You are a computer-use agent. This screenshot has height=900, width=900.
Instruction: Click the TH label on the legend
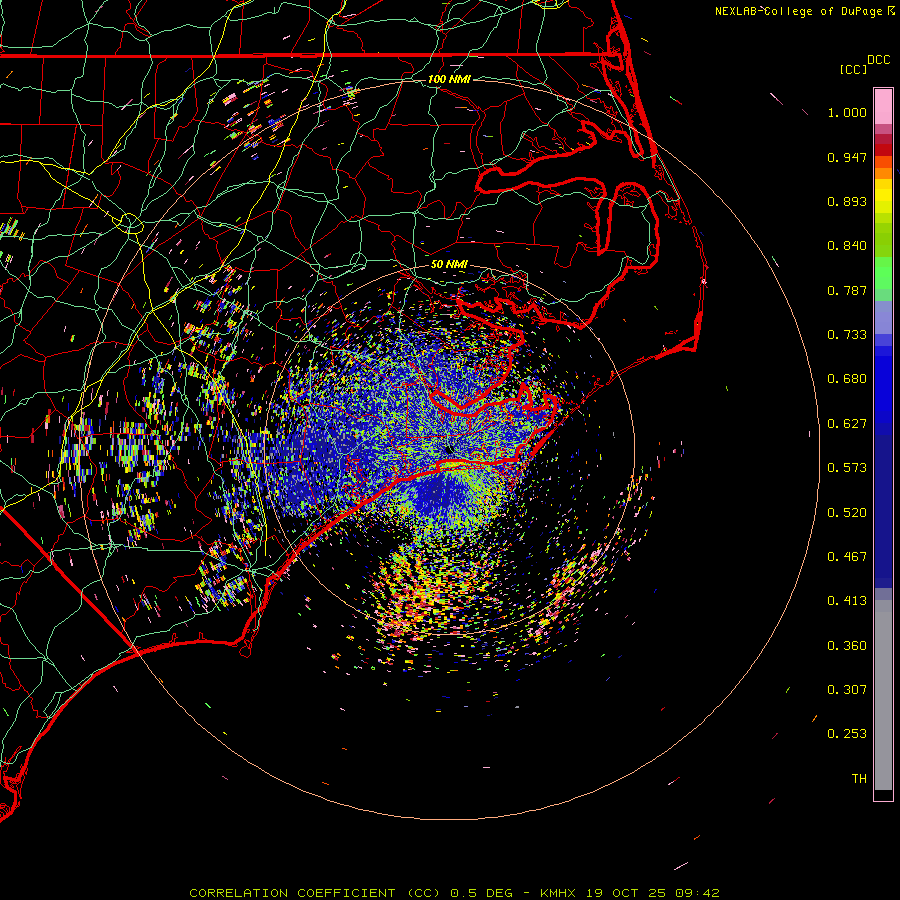click(x=859, y=779)
